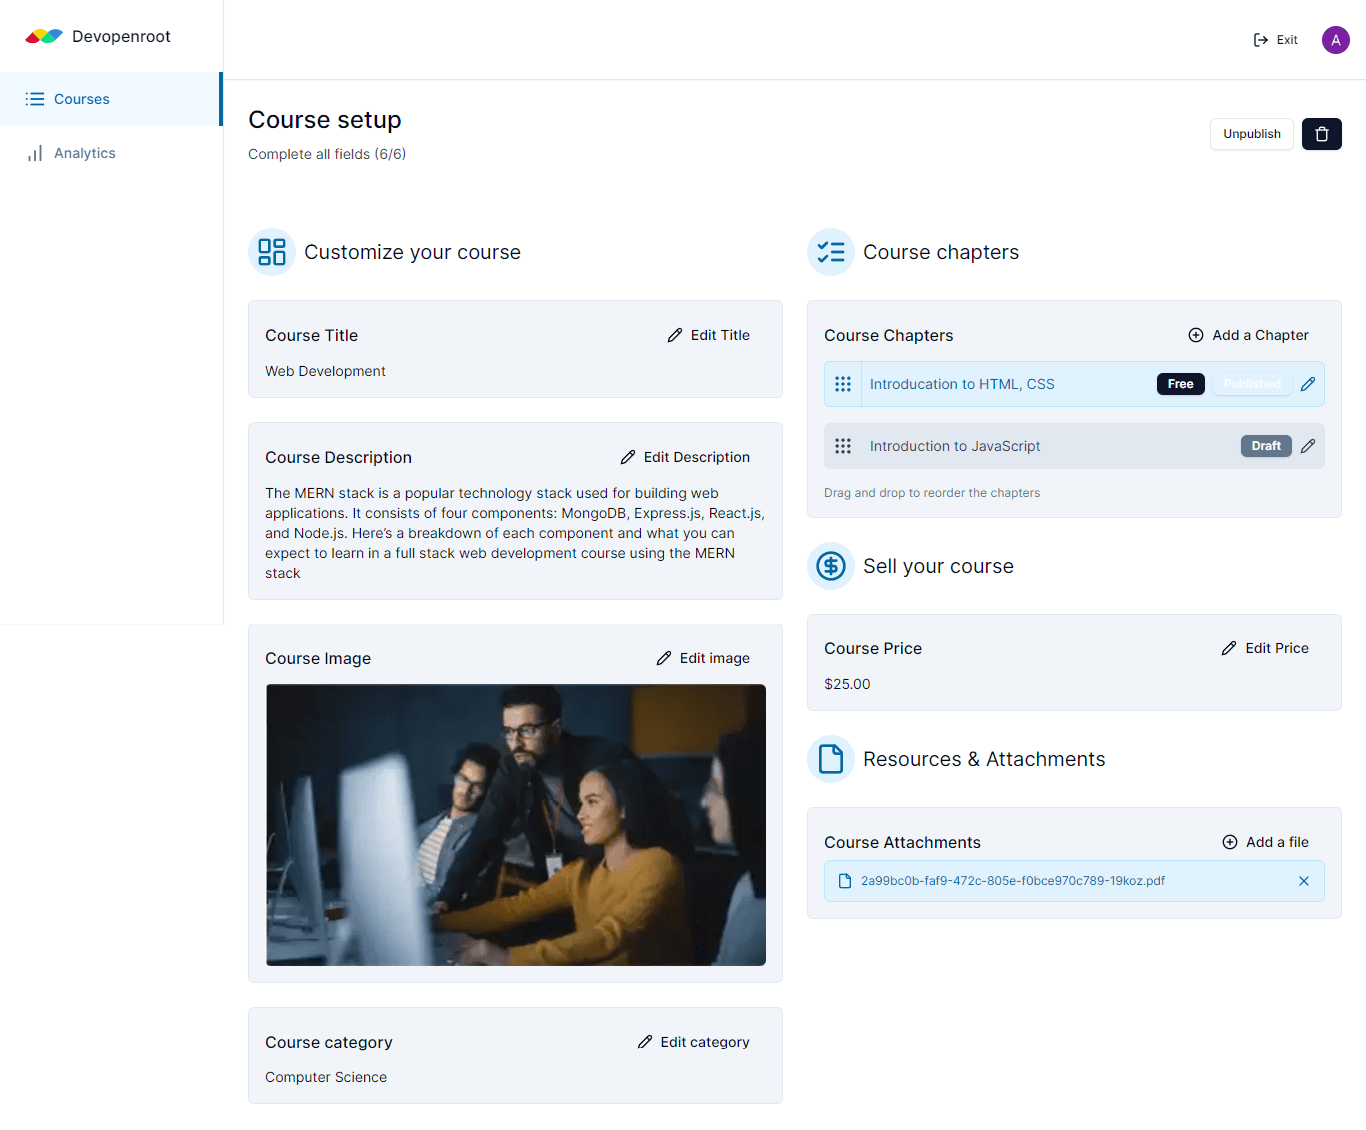Click the pencil icon next to Edit Description
Screen dimensions: 1366x1130
[628, 457]
